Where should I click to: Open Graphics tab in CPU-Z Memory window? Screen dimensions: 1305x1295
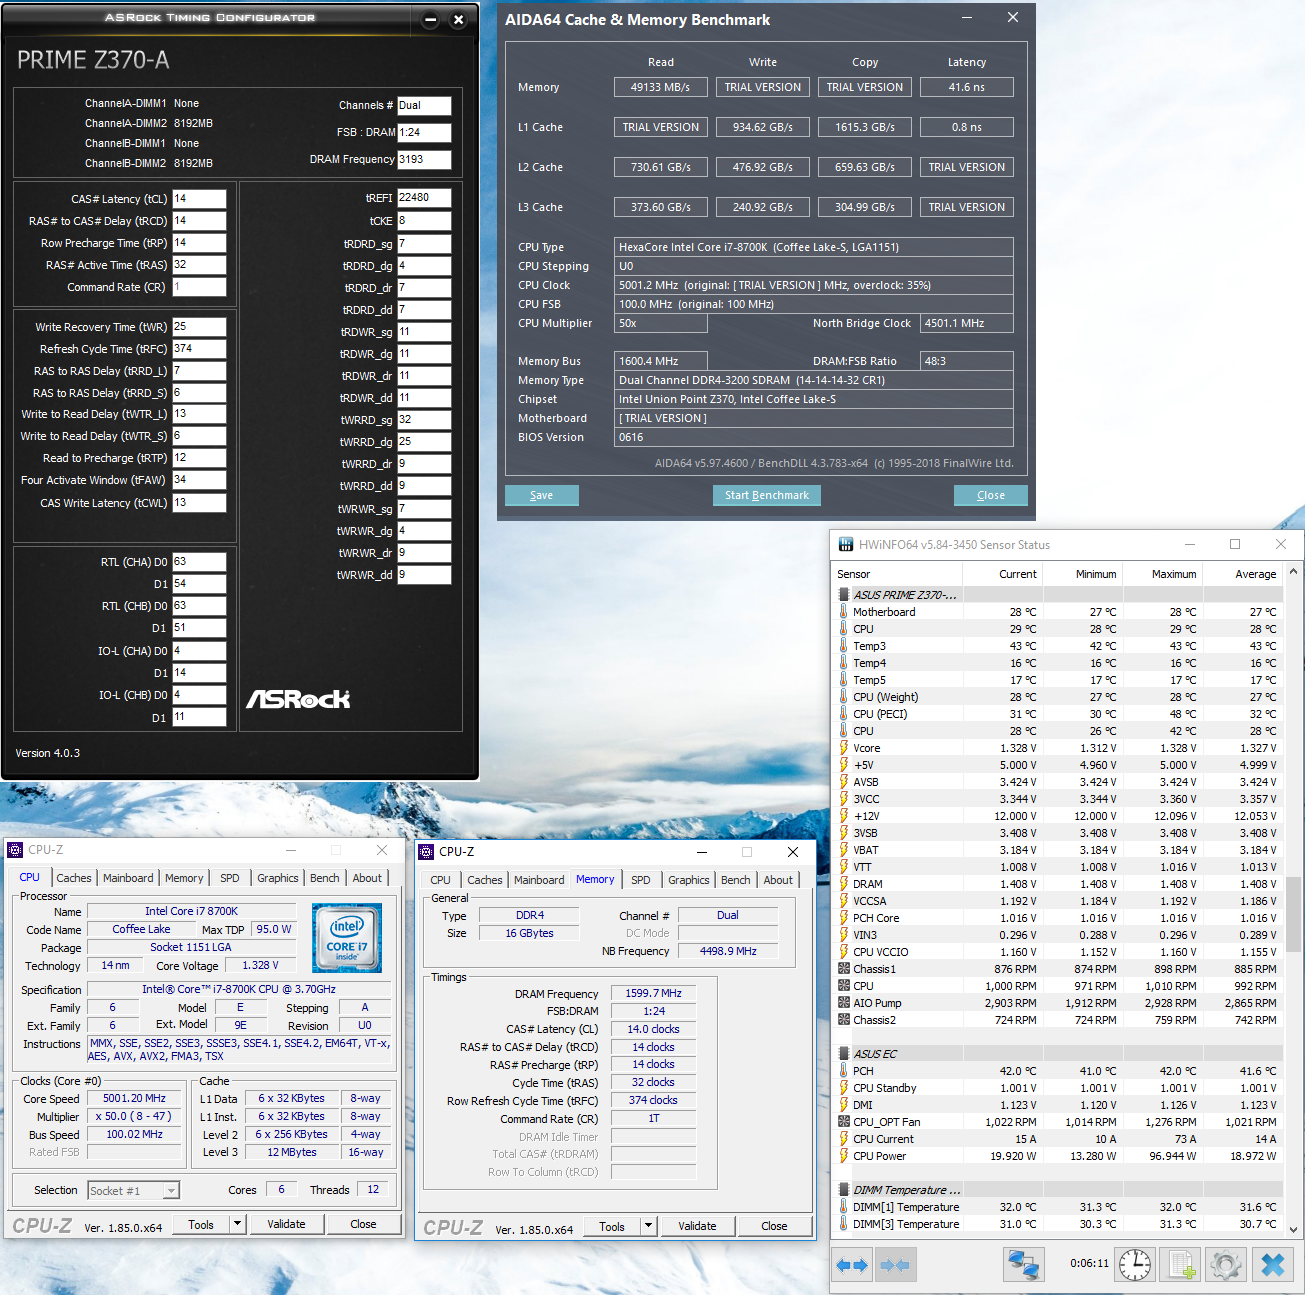click(x=689, y=880)
